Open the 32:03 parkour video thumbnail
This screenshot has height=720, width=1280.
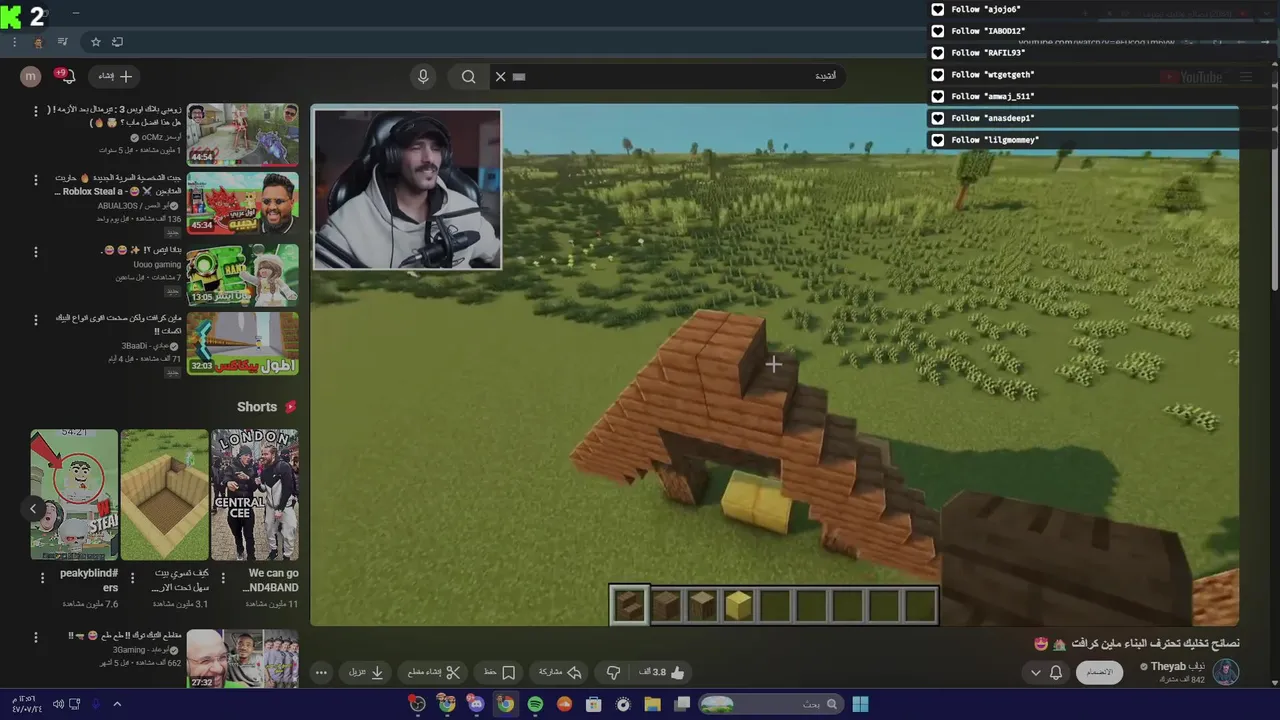242,343
